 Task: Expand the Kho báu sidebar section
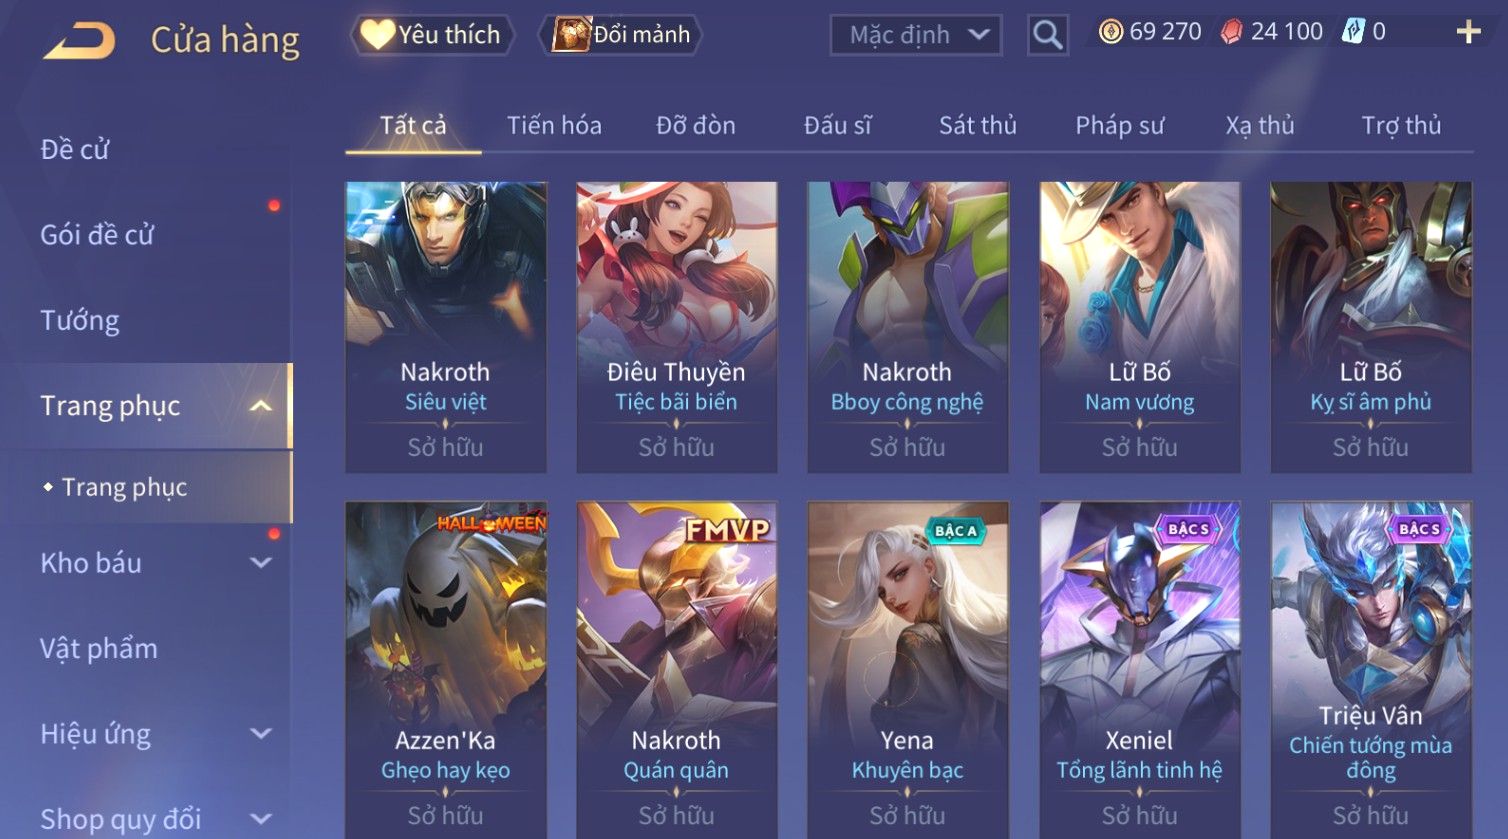[261, 563]
